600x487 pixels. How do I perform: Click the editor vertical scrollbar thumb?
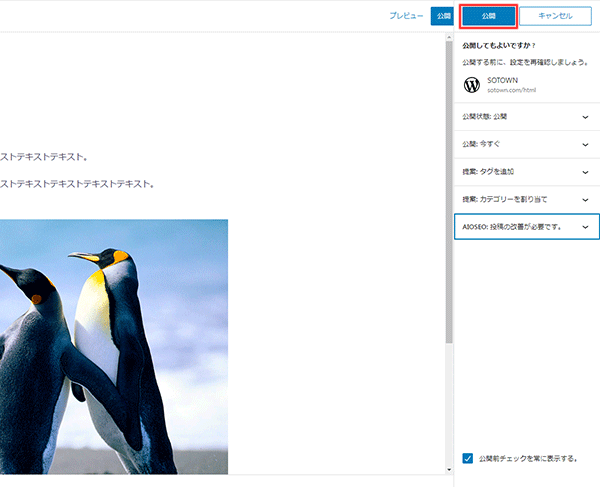click(449, 192)
